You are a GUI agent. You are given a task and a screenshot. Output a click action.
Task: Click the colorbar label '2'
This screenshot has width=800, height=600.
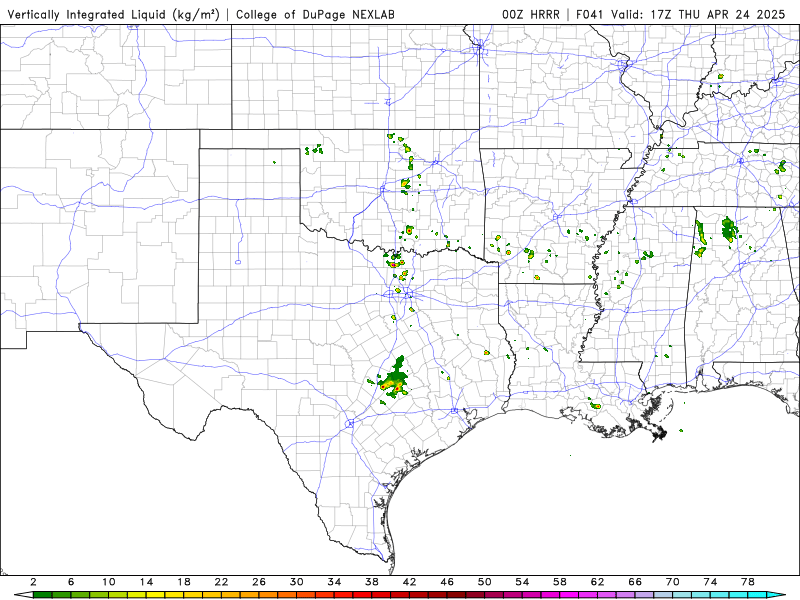point(33,582)
